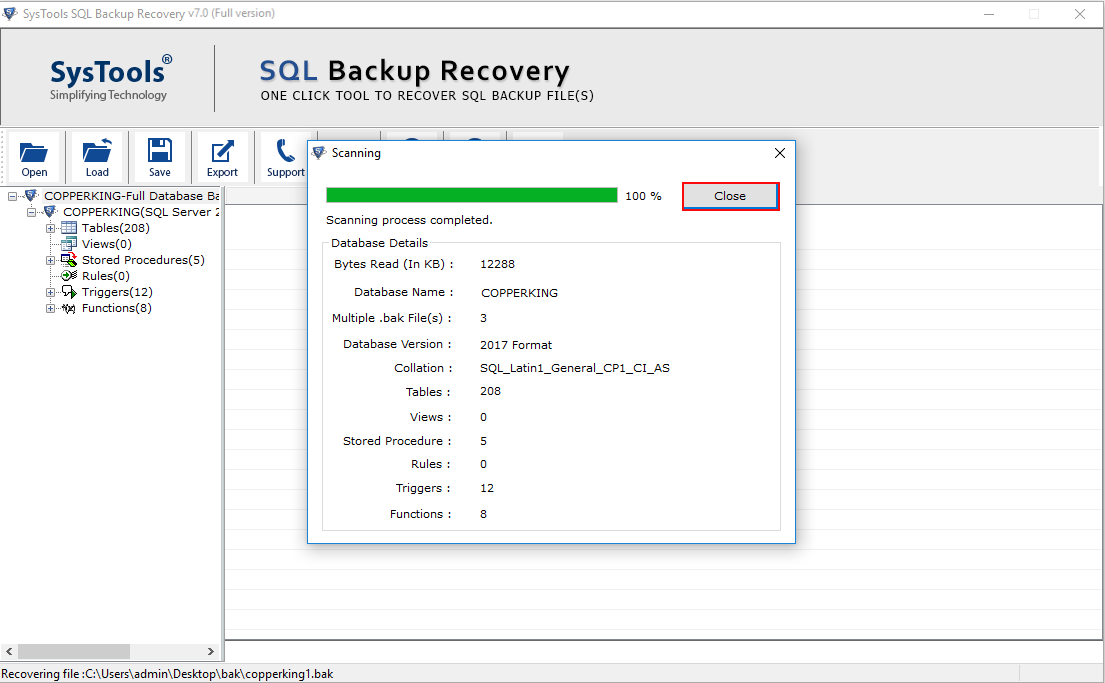Expand the Stored Procedures(5) node
Viewport: 1105px width, 683px height.
point(50,260)
